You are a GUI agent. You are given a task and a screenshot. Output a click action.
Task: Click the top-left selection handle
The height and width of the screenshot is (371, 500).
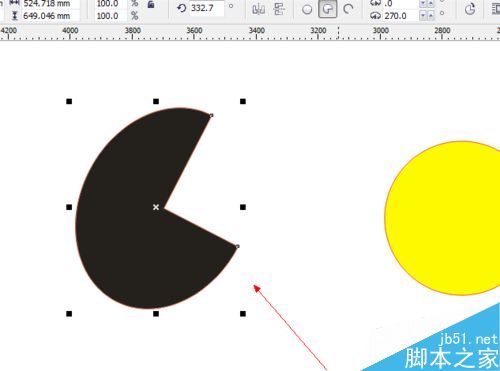(x=69, y=101)
